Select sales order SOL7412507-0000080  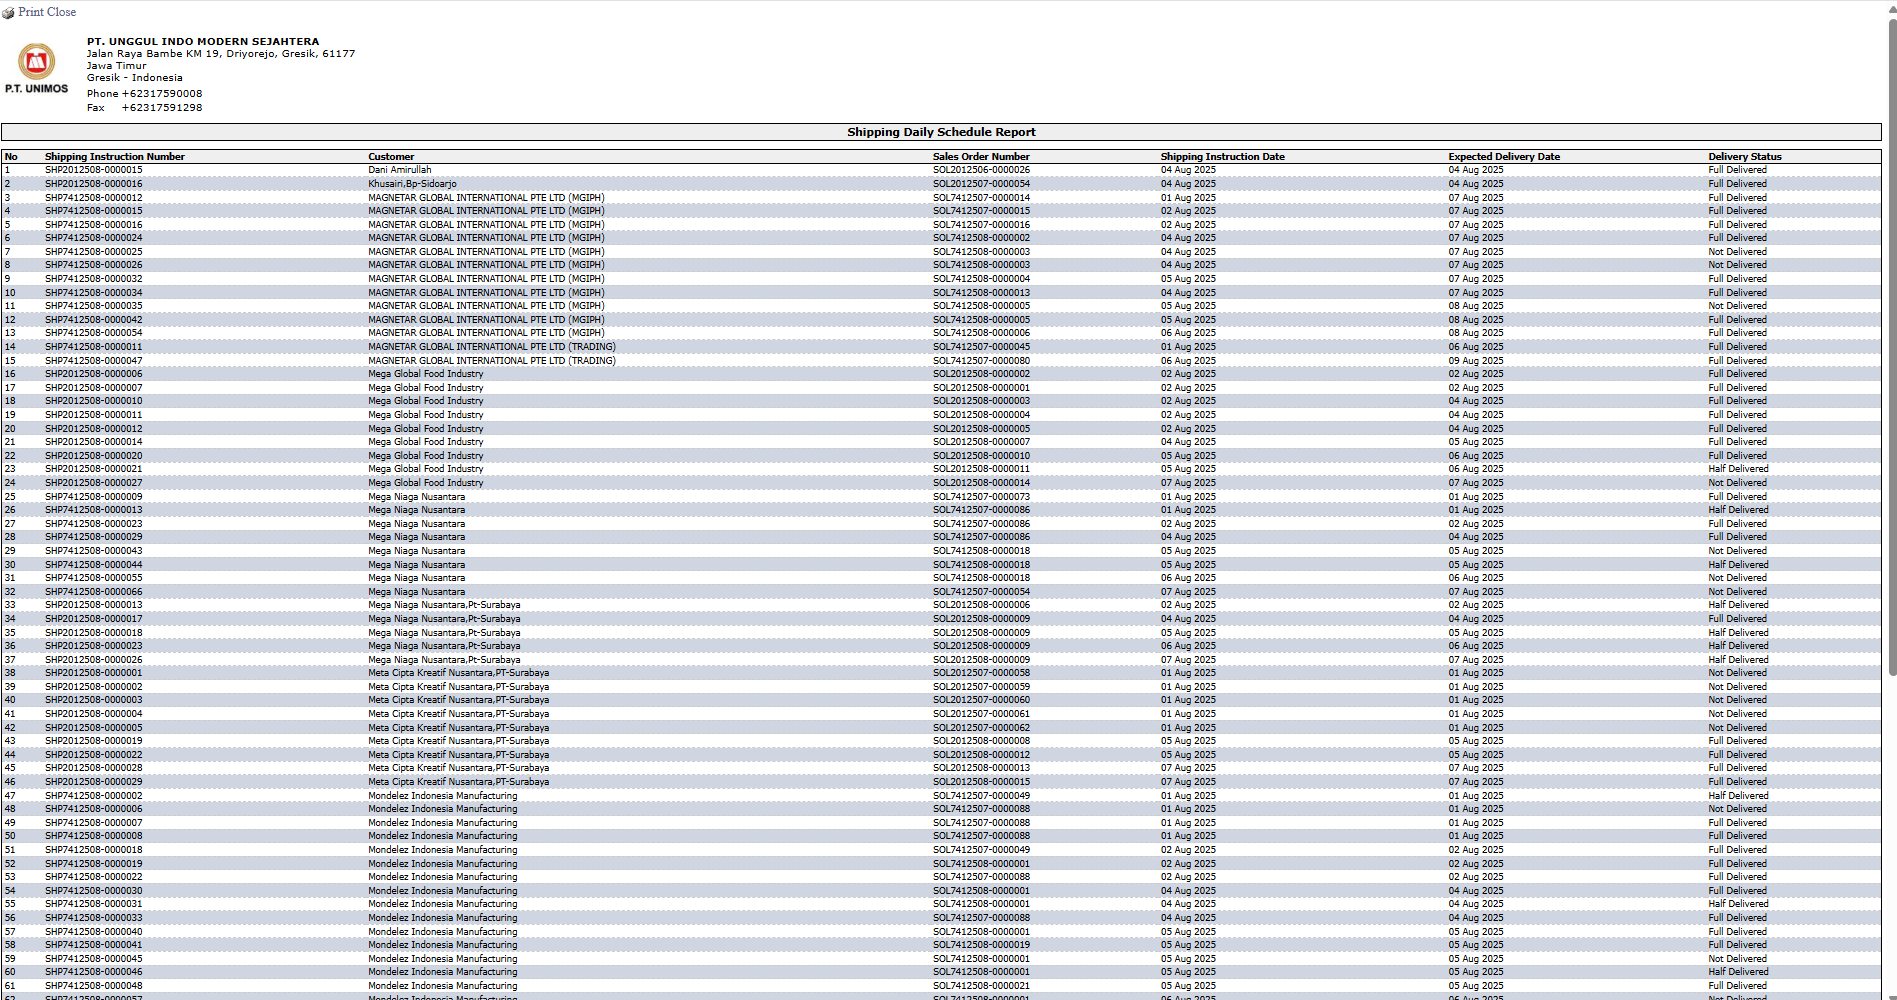pos(980,361)
